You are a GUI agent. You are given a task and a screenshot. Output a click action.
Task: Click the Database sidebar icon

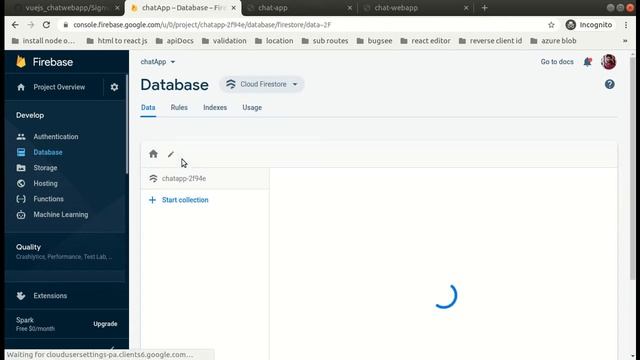(x=21, y=152)
